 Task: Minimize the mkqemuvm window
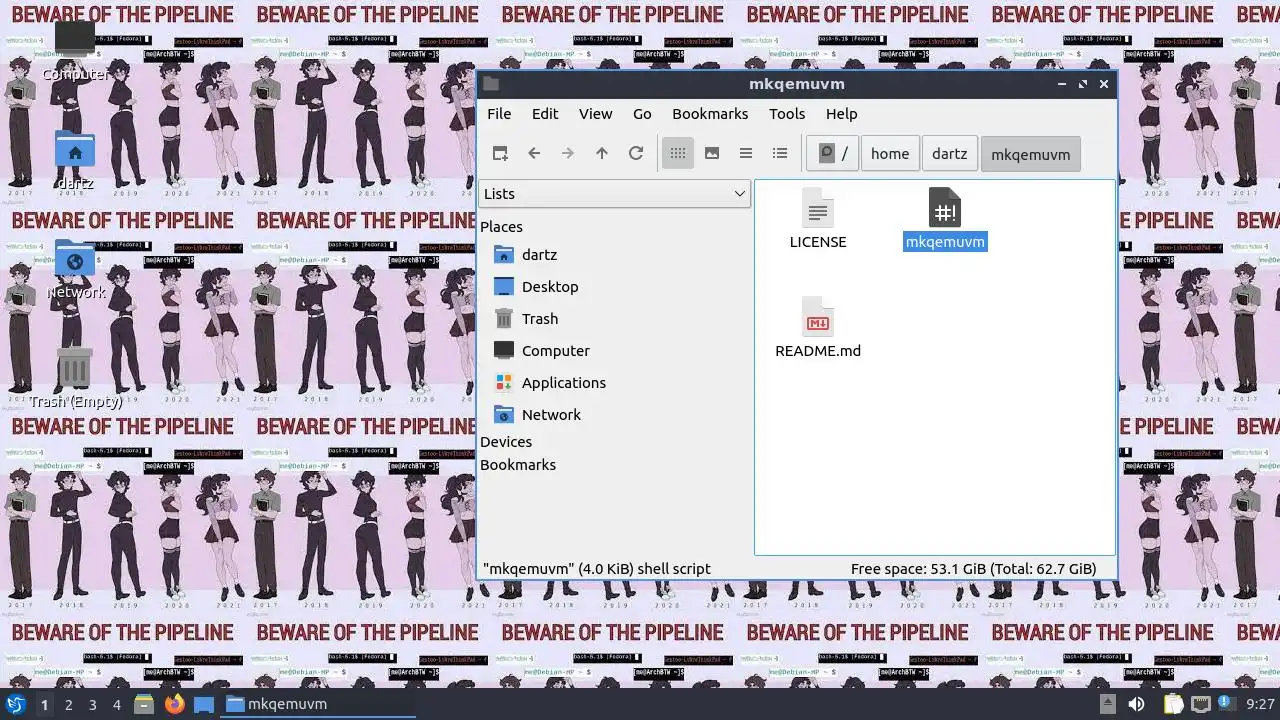tap(1062, 84)
